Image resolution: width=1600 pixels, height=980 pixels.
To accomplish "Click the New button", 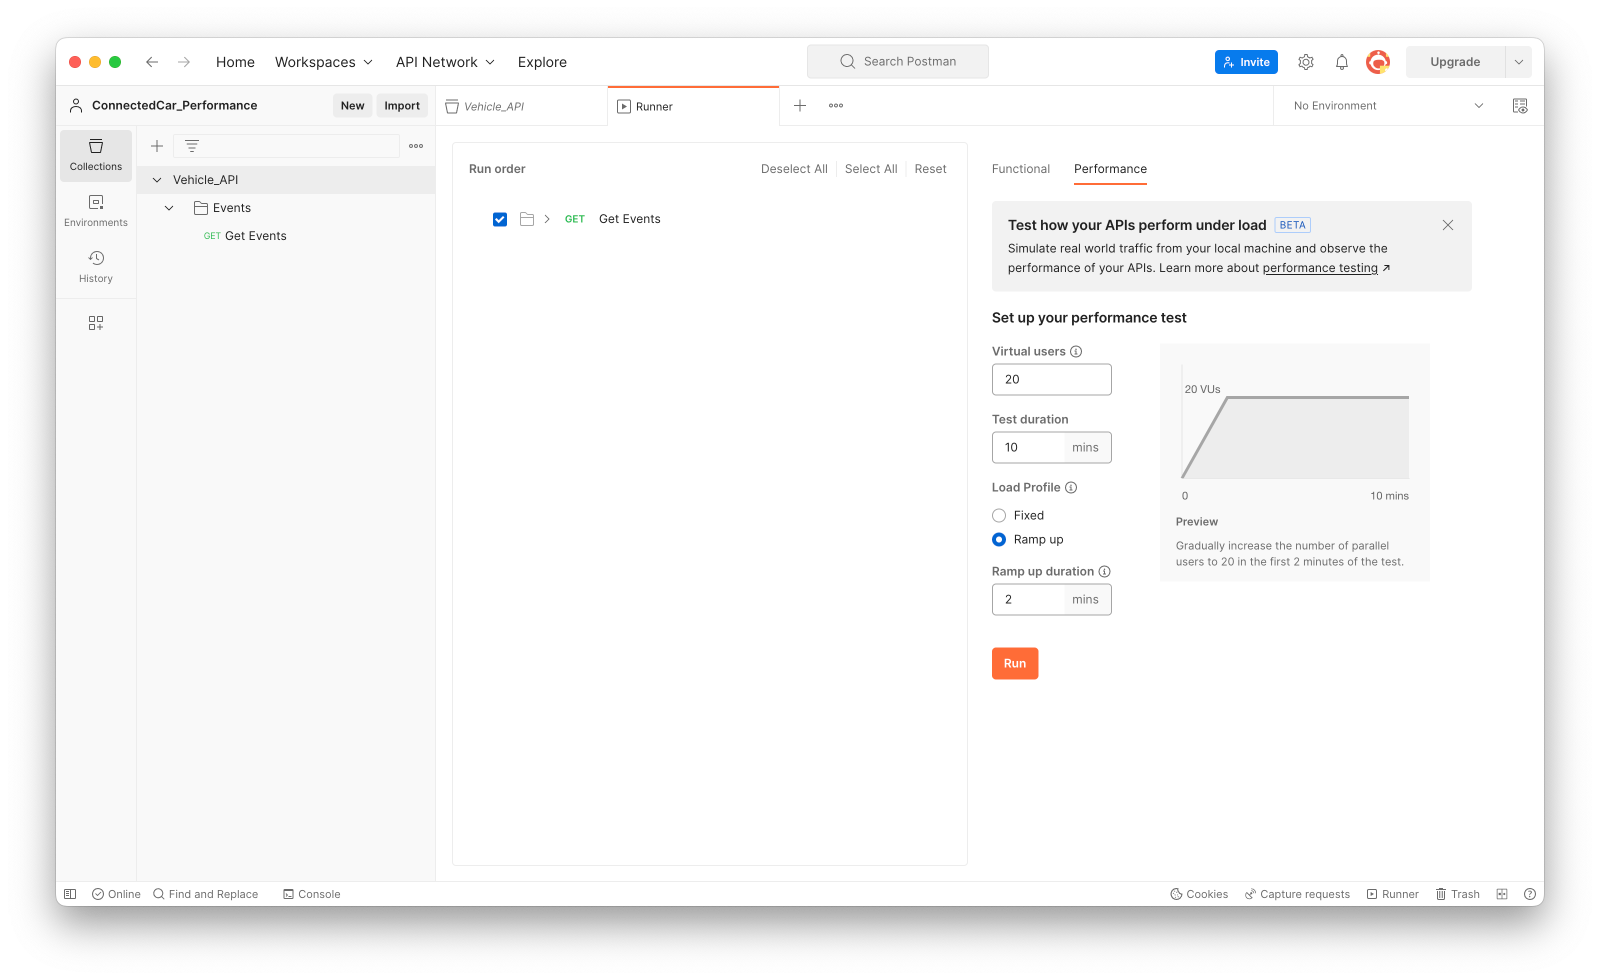I will 352,106.
